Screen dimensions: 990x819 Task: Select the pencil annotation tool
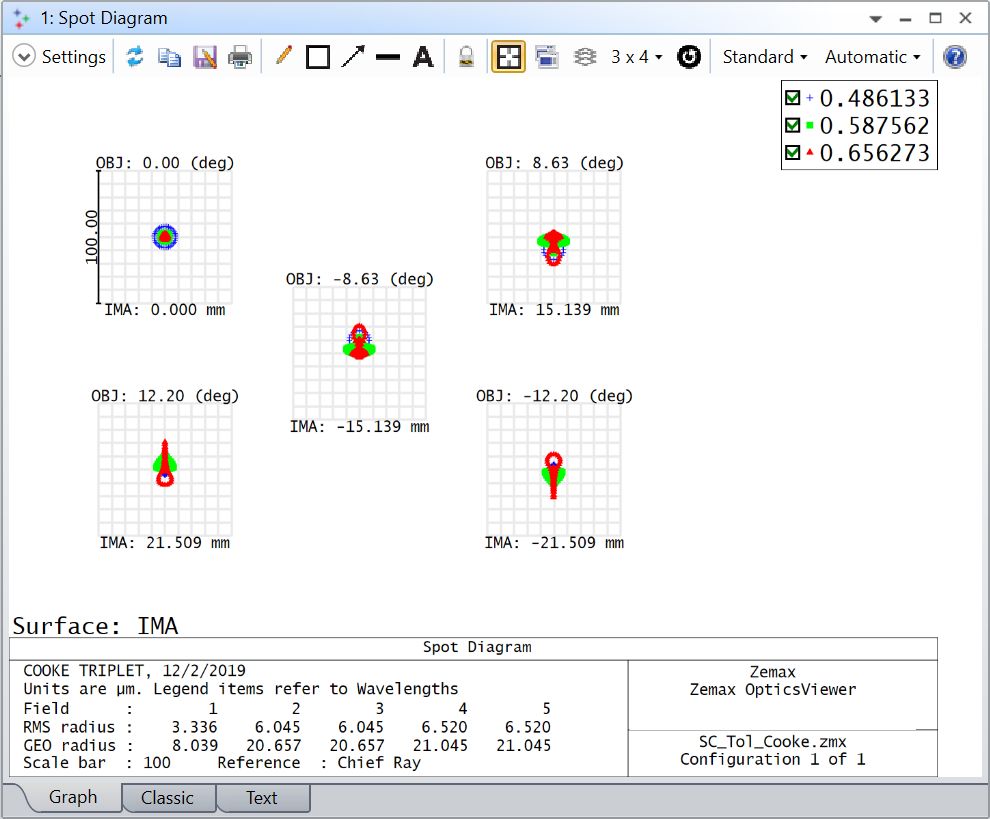tap(283, 57)
